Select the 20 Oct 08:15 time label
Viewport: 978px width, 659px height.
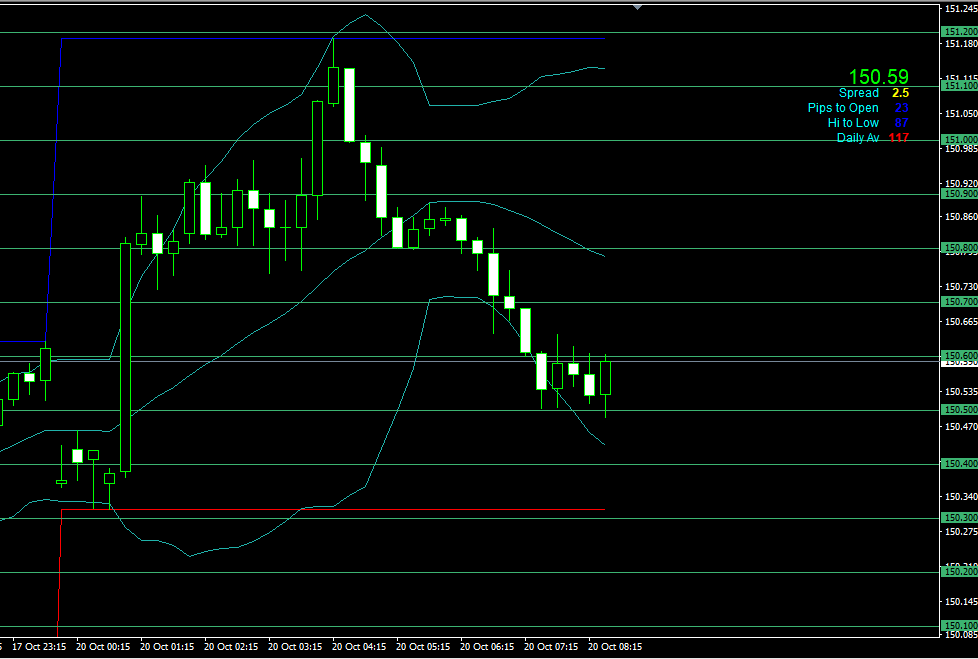(615, 646)
